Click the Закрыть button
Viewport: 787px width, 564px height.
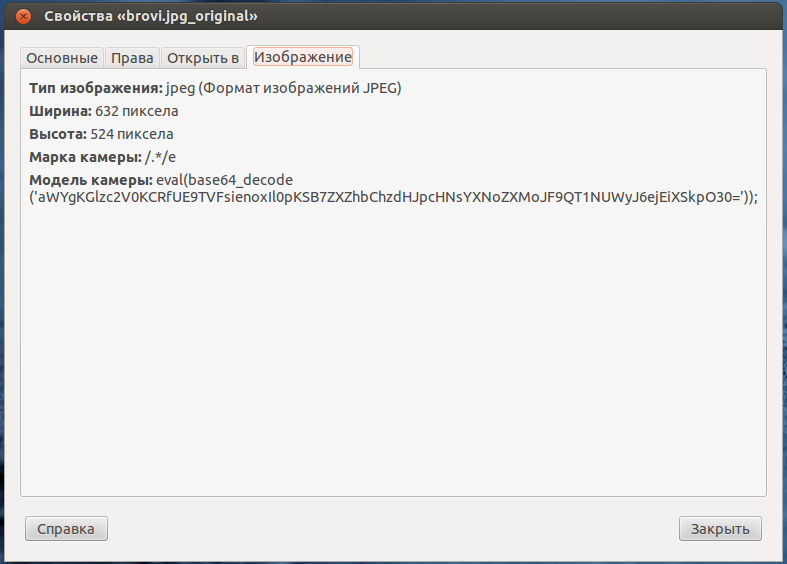tap(720, 528)
